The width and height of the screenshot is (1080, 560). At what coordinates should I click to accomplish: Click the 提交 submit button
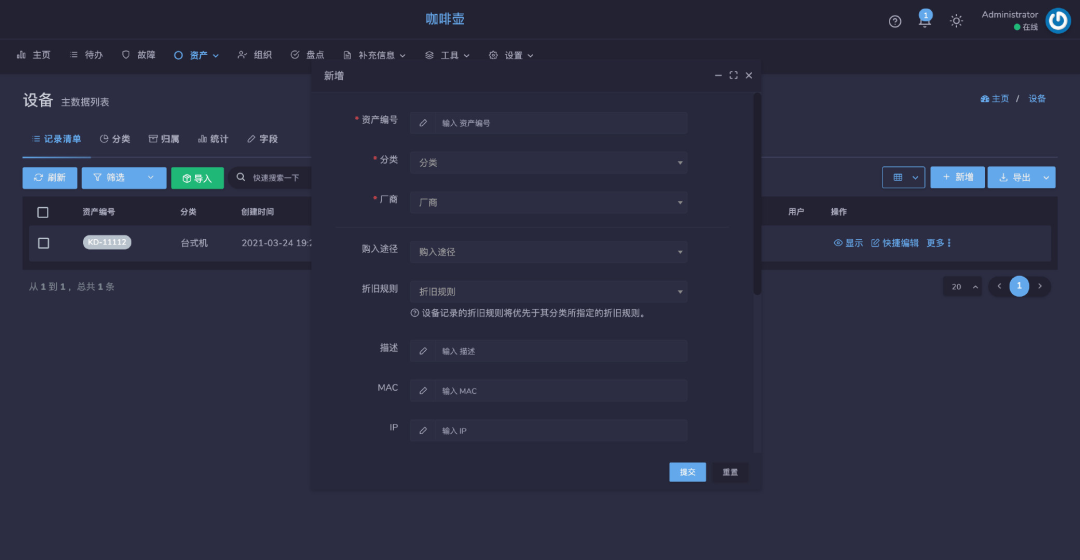pyautogui.click(x=687, y=472)
